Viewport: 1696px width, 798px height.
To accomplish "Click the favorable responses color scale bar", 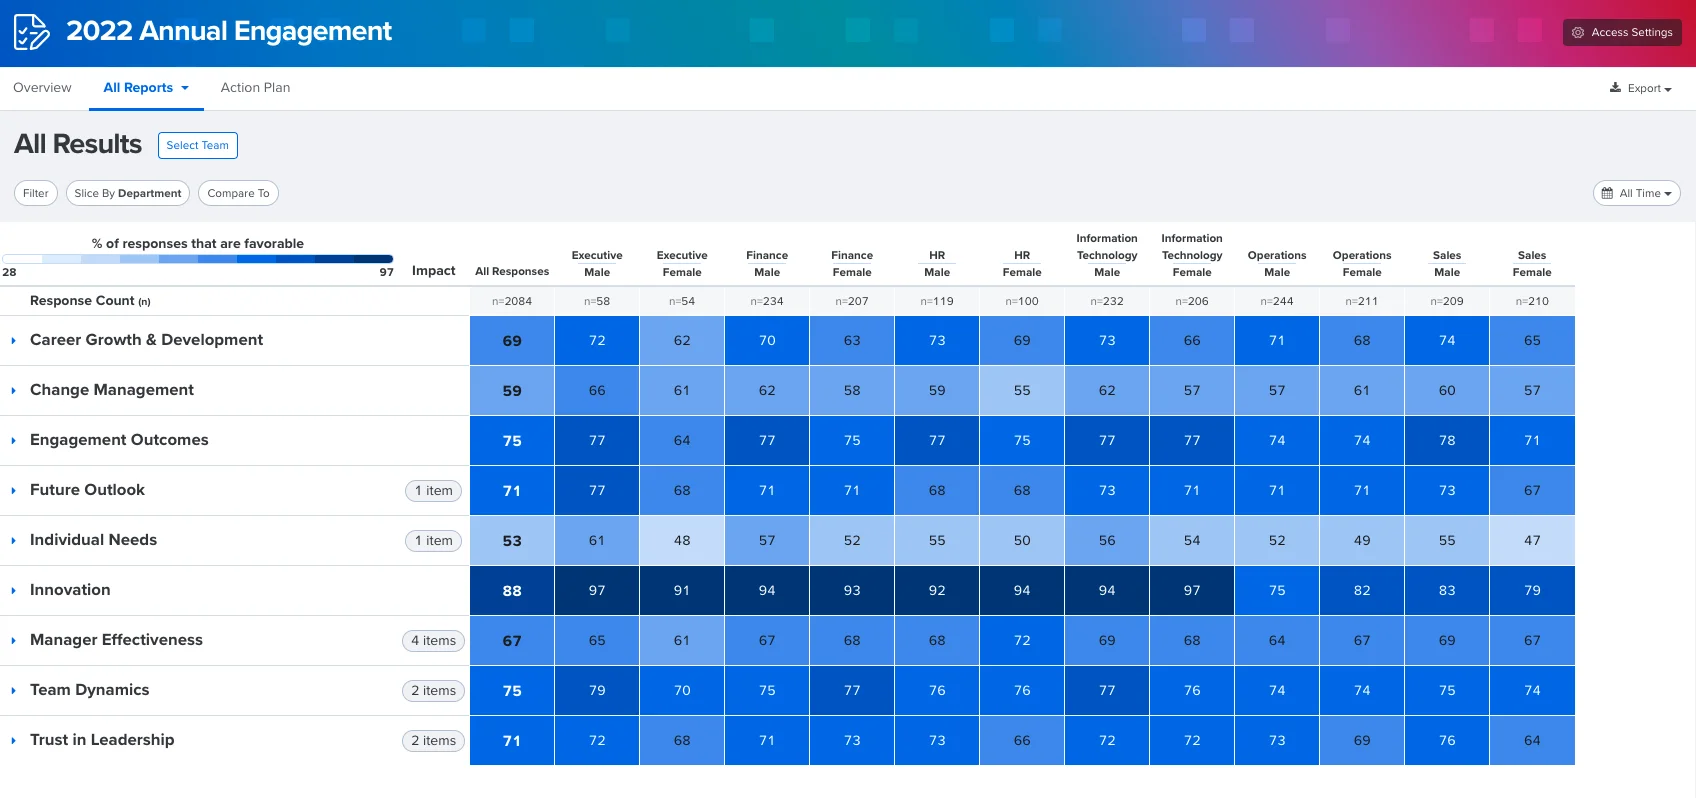I will click(197, 259).
